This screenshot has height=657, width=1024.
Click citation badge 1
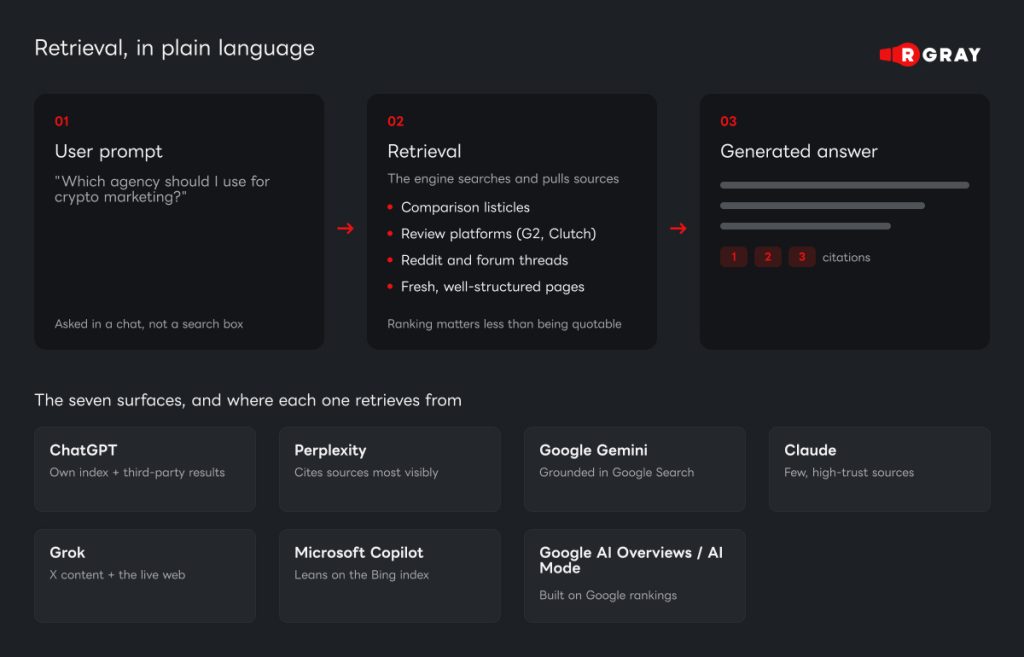[x=733, y=257]
